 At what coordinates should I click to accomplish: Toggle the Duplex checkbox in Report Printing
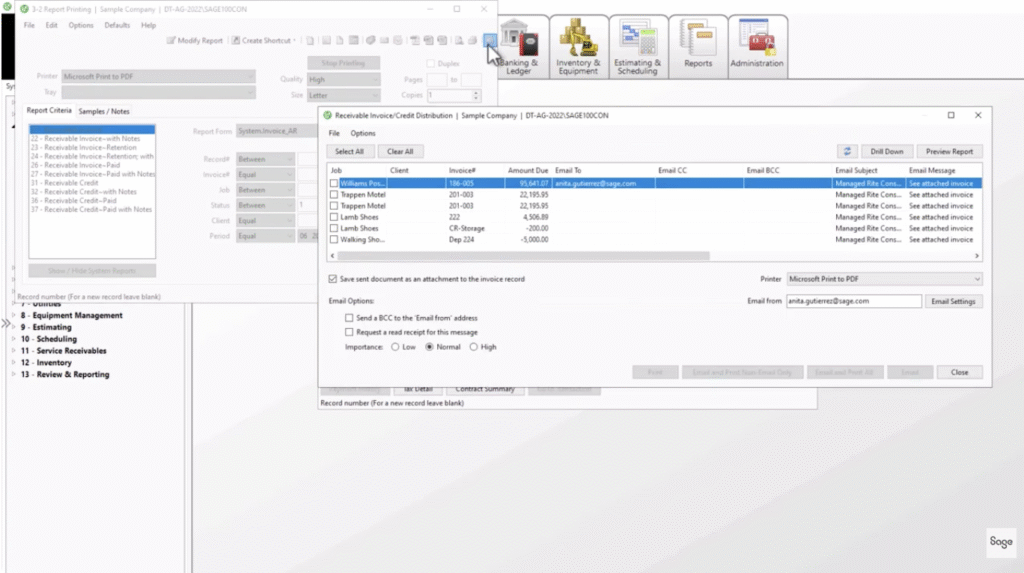coord(430,63)
